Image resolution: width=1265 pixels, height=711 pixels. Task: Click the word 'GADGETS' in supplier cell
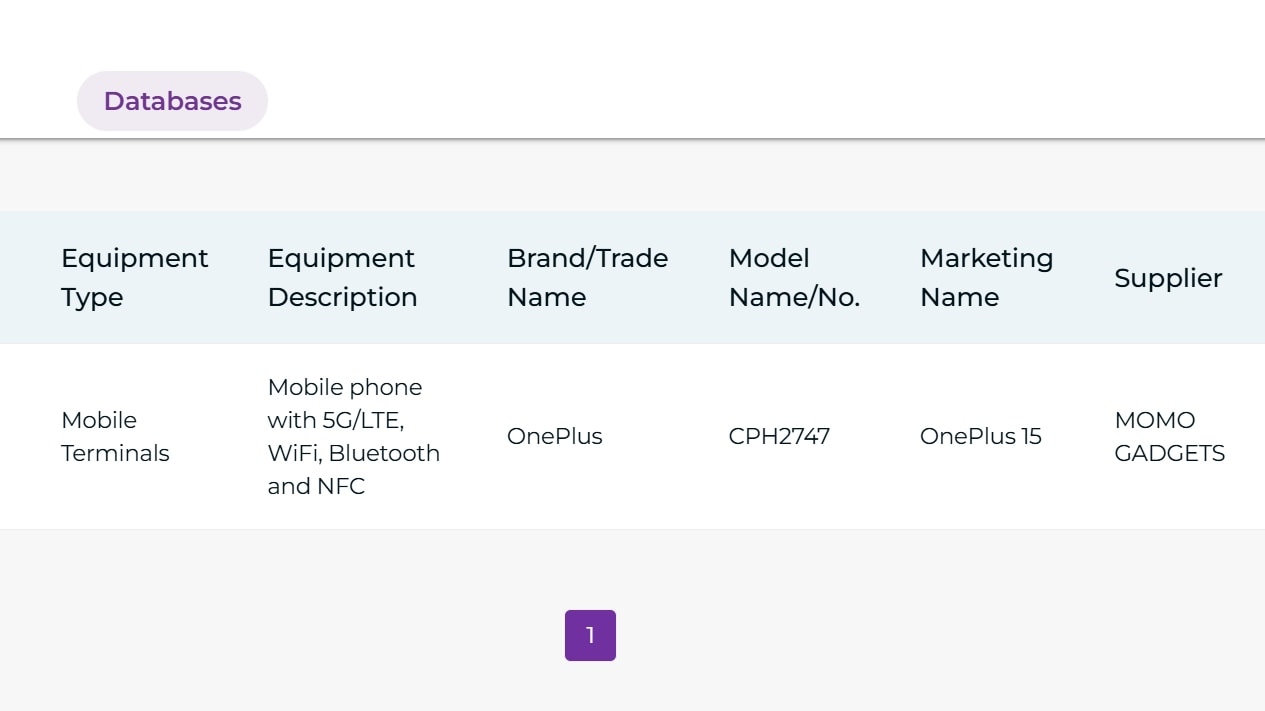1169,453
